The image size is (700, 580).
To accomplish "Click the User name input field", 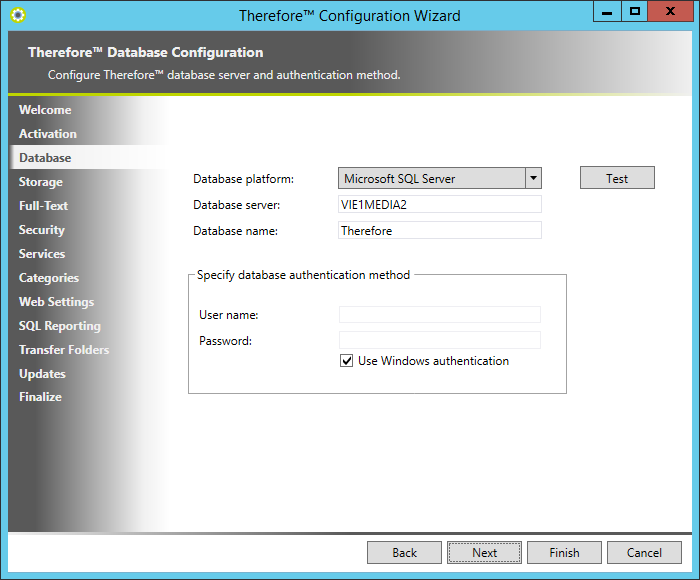I will 440,314.
